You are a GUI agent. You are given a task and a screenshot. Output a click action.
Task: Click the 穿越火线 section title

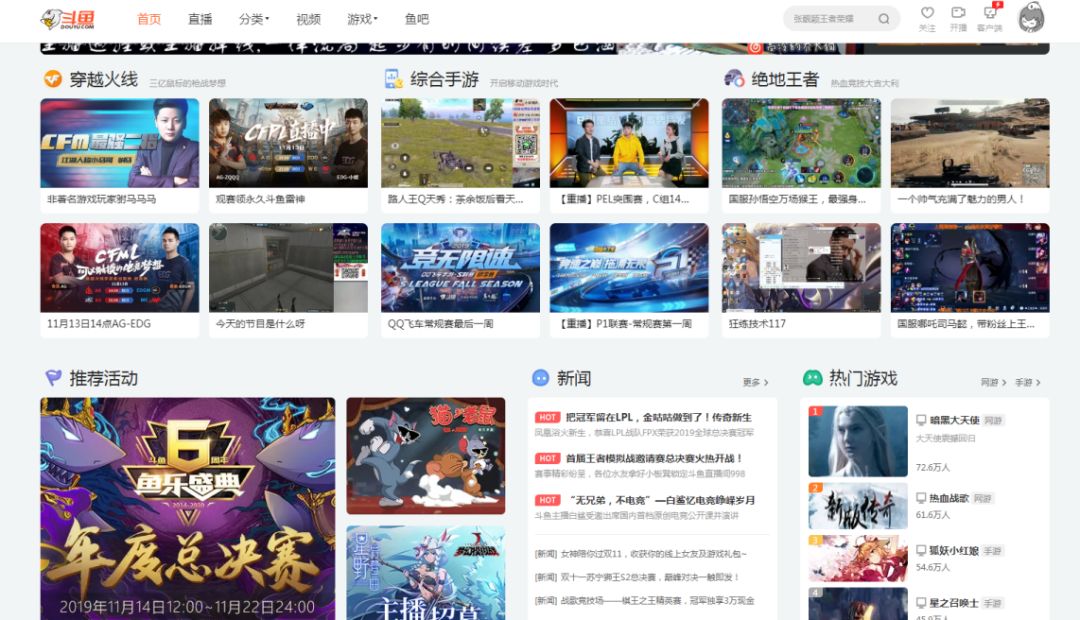coord(104,79)
